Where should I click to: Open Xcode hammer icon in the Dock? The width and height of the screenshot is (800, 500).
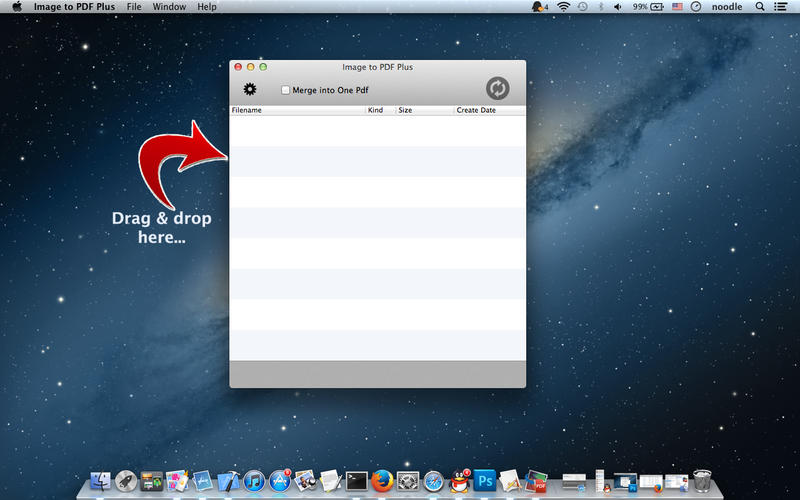click(228, 481)
